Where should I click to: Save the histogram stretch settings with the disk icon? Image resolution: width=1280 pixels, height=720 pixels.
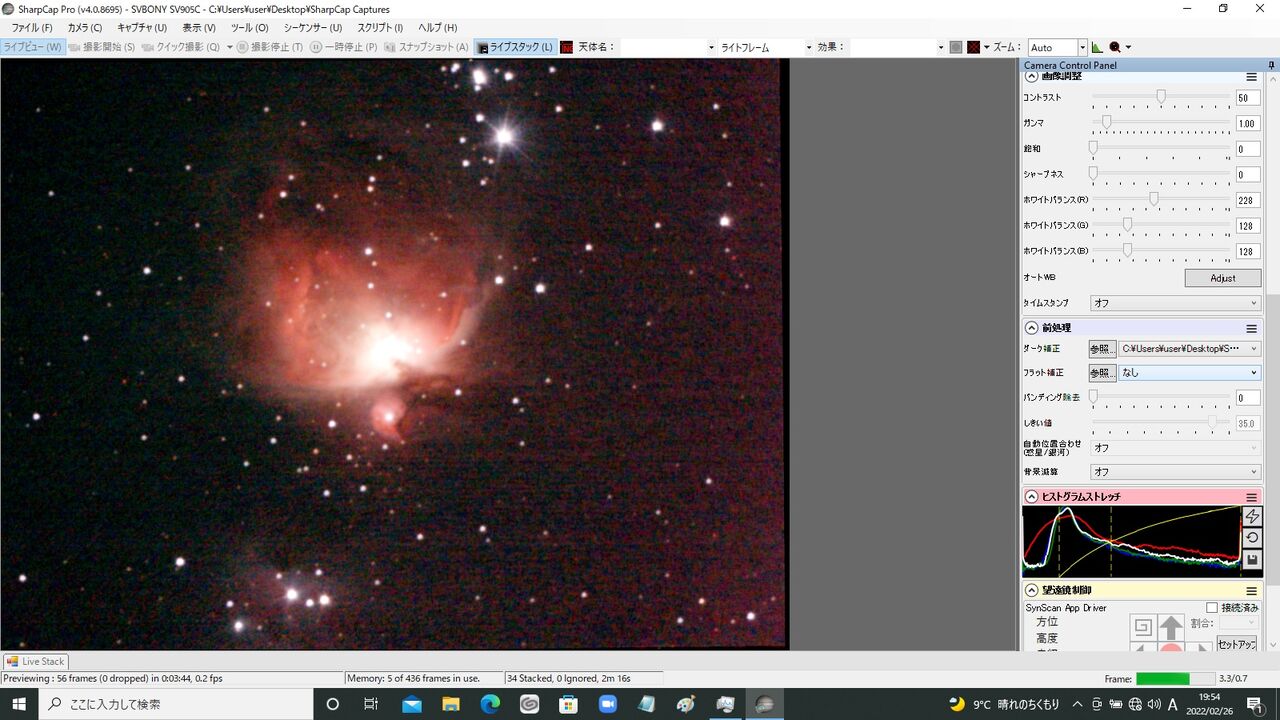(1252, 560)
